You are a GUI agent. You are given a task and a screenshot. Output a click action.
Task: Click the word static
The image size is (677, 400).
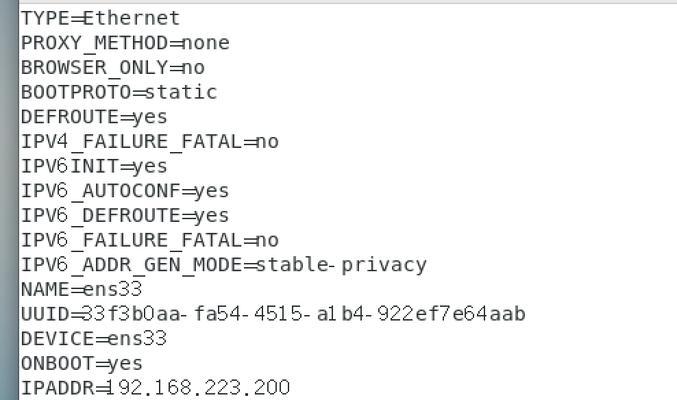(x=181, y=92)
